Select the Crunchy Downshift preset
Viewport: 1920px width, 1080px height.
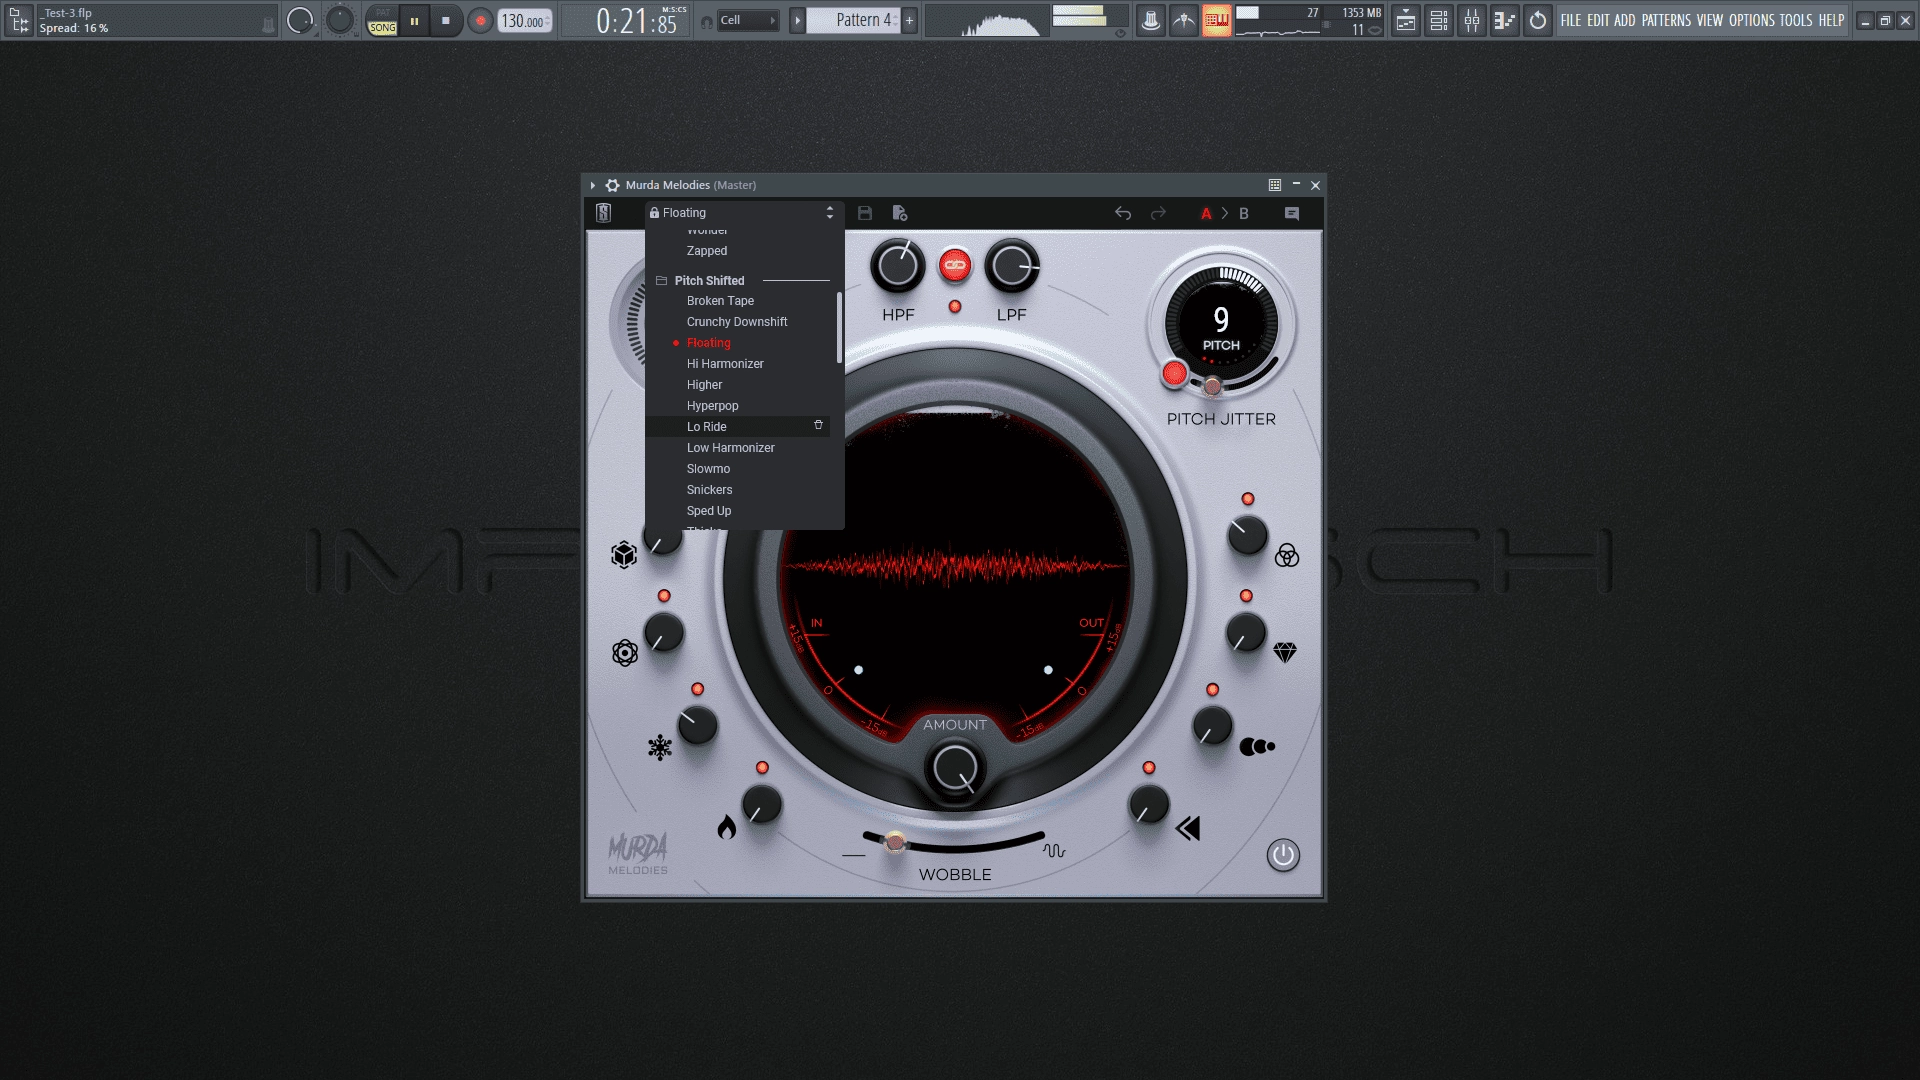point(737,322)
